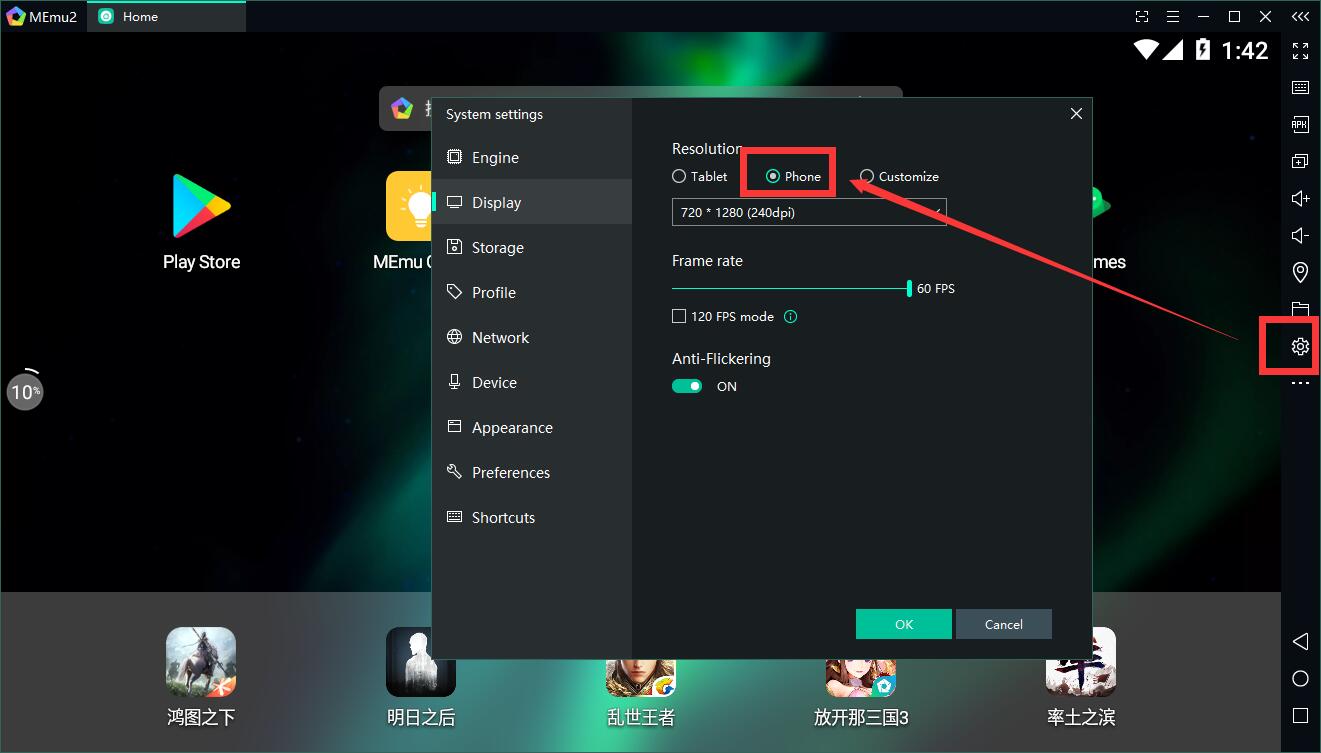Click the frame rate slider handle
Image resolution: width=1321 pixels, height=753 pixels.
click(909, 288)
